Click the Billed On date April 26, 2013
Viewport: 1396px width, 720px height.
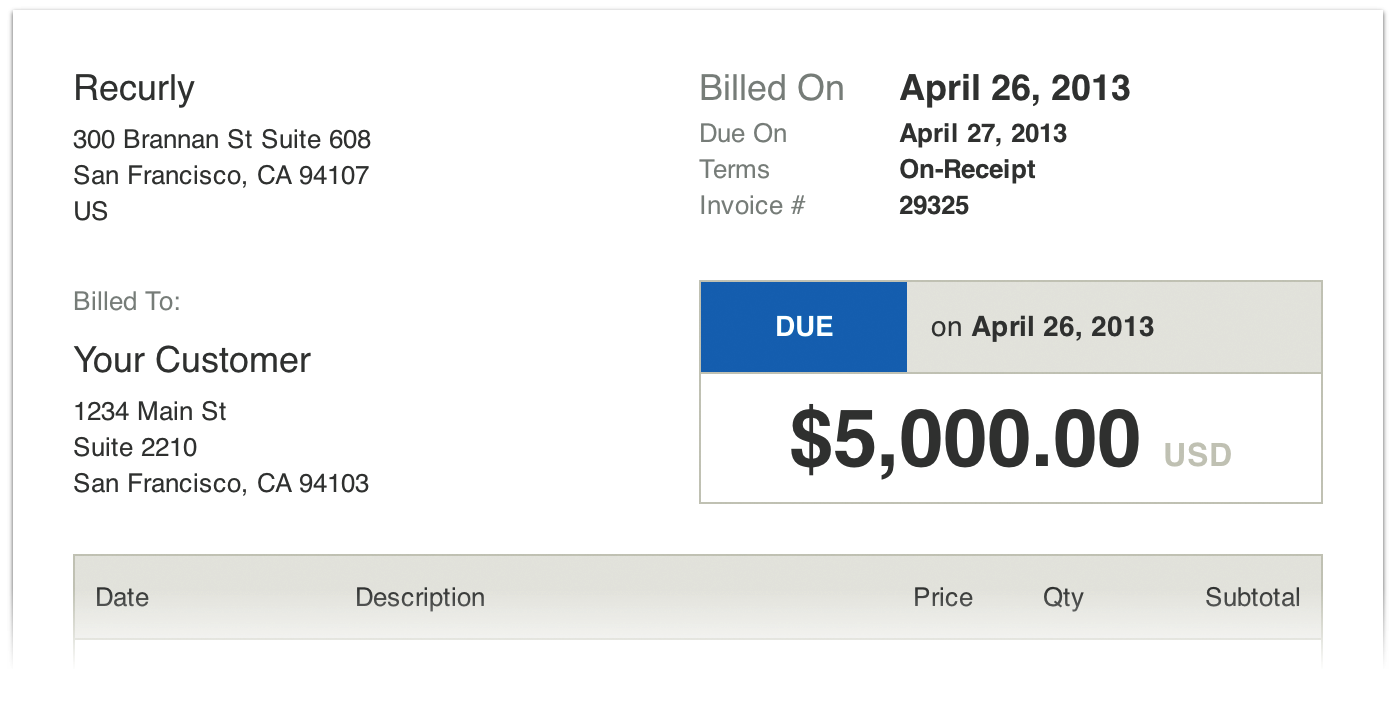pos(1014,89)
